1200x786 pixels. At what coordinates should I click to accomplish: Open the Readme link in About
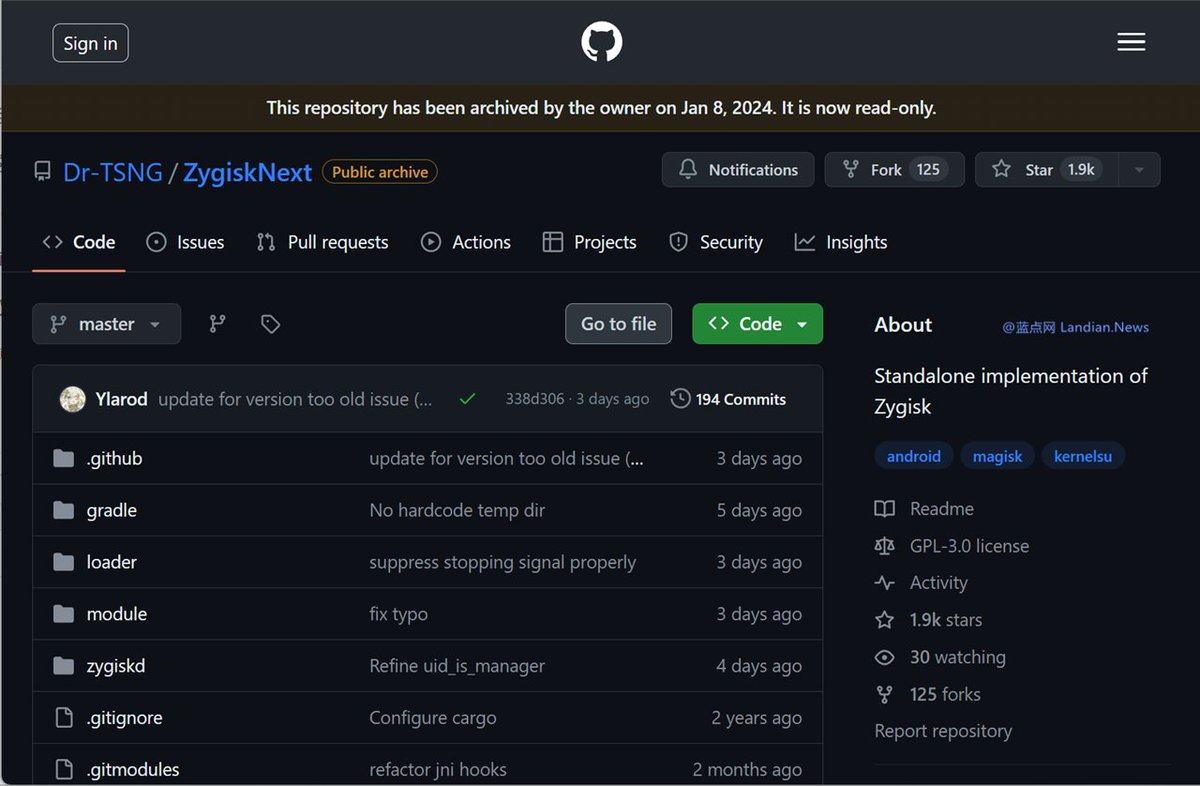[924, 509]
